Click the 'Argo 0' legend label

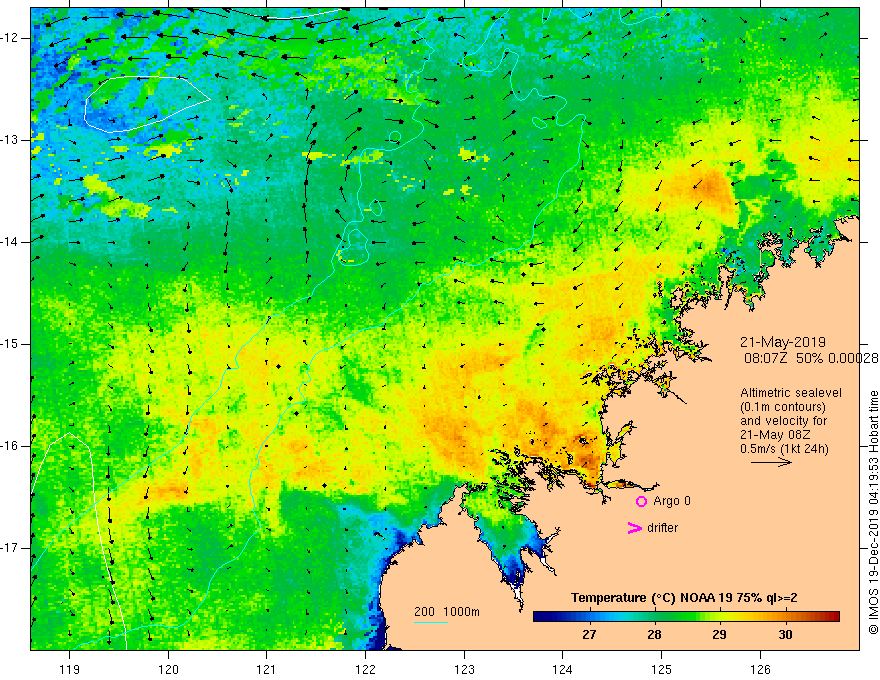tap(672, 501)
